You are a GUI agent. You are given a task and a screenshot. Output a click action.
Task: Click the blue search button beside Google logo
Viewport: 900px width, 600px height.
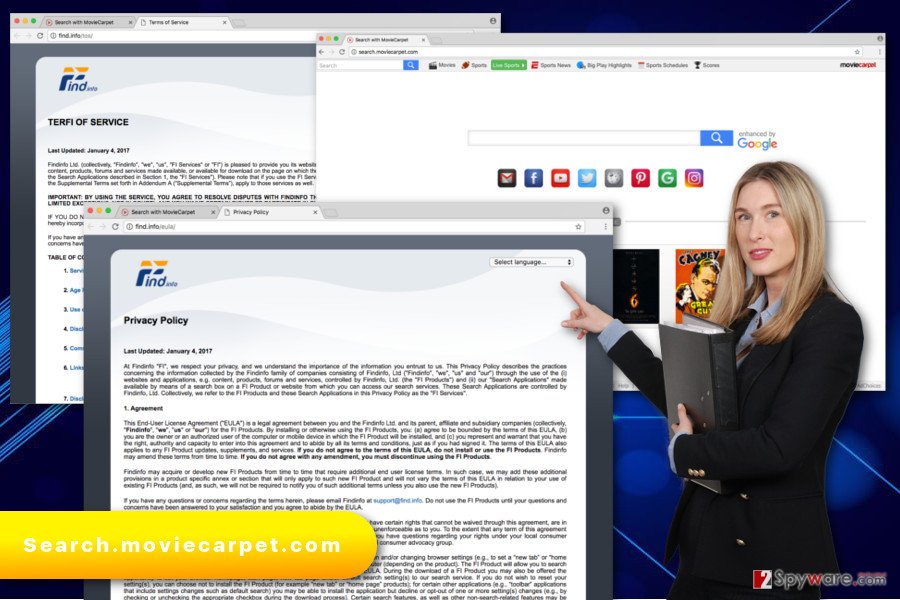pyautogui.click(x=716, y=138)
